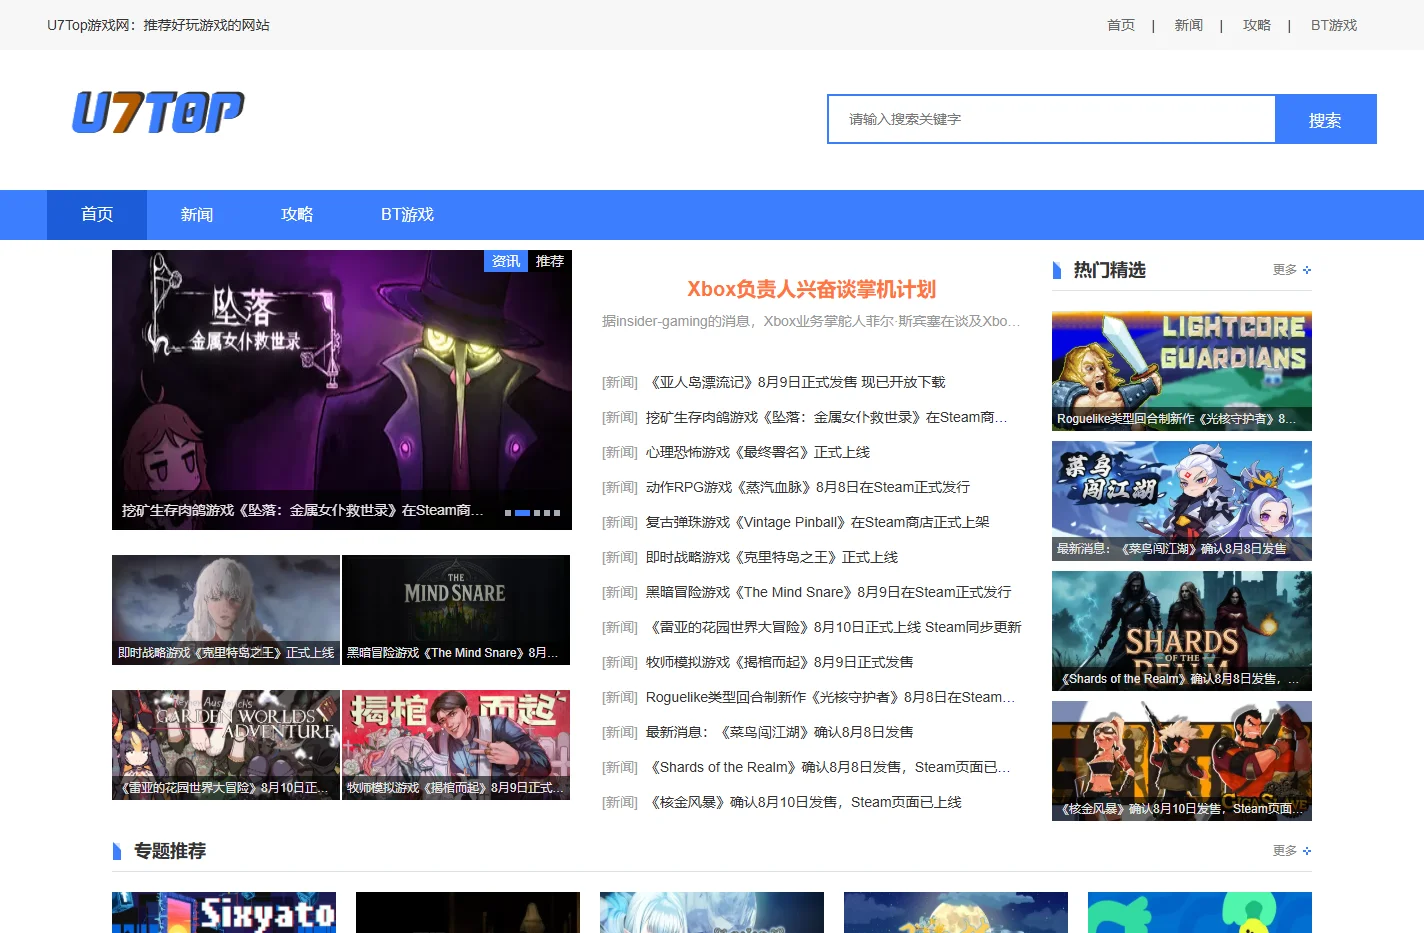Click [新闻] tag beside 亚人岛漂流记
The height and width of the screenshot is (933, 1424).
pyautogui.click(x=620, y=382)
